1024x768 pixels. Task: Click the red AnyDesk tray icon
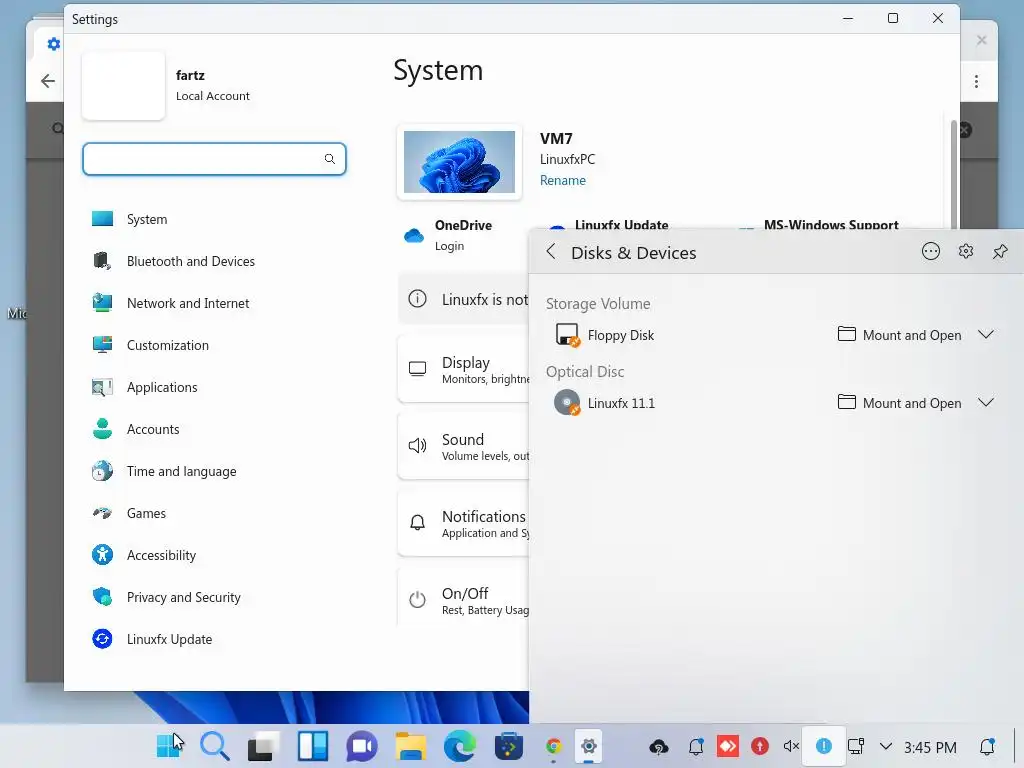[x=728, y=746]
